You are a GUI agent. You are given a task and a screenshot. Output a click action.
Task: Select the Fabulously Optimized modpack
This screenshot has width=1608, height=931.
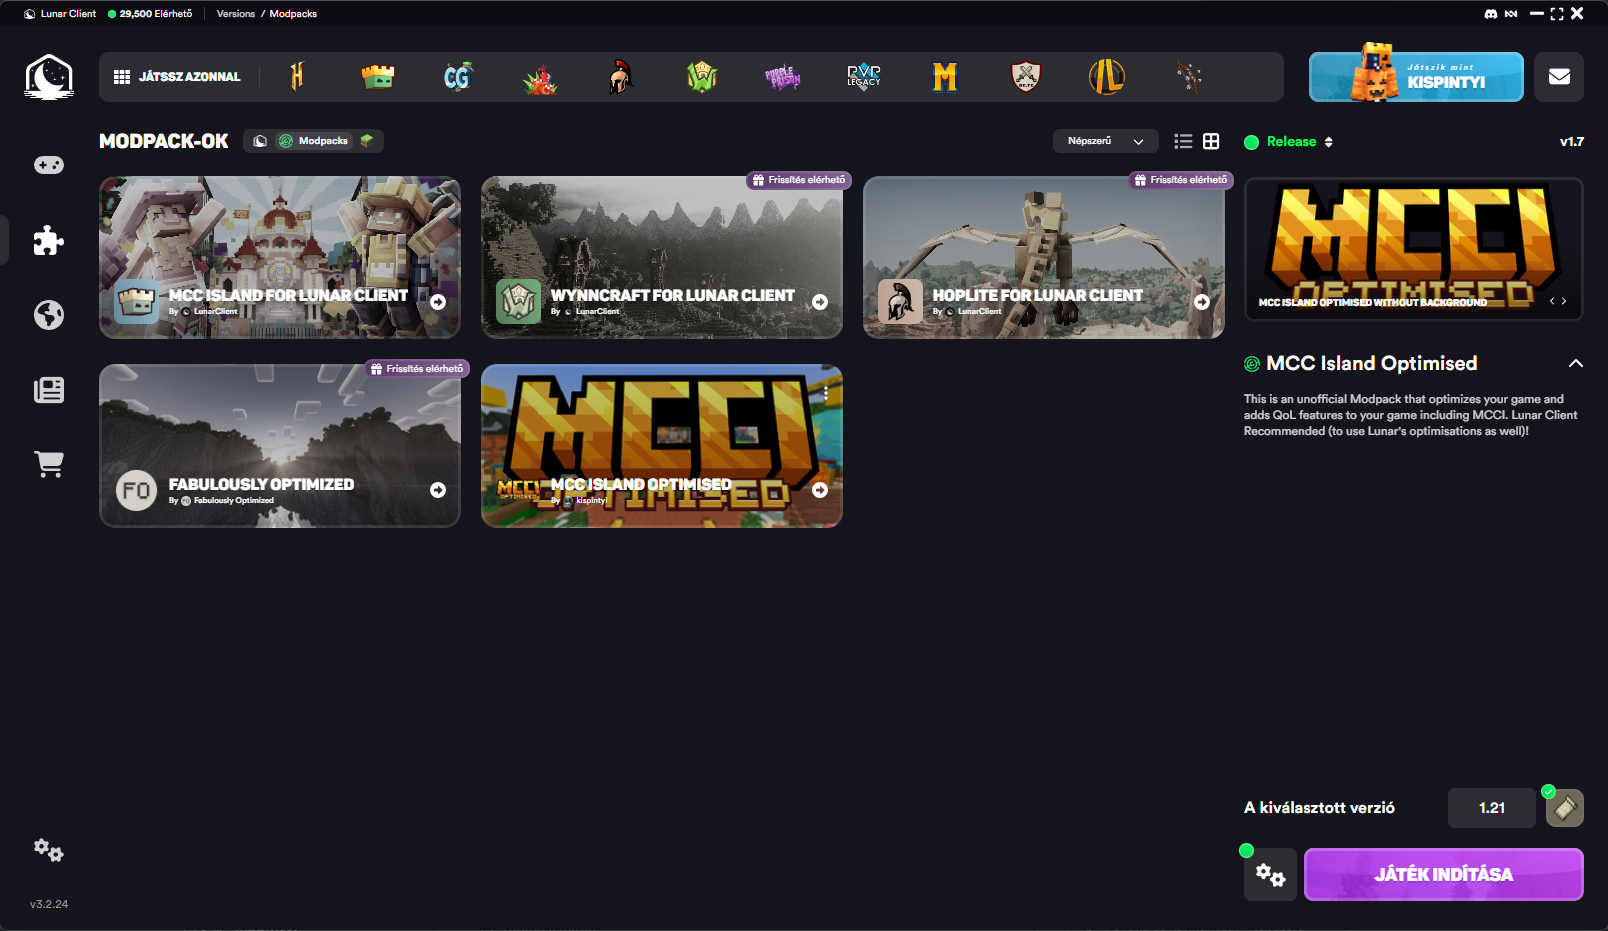coord(280,446)
